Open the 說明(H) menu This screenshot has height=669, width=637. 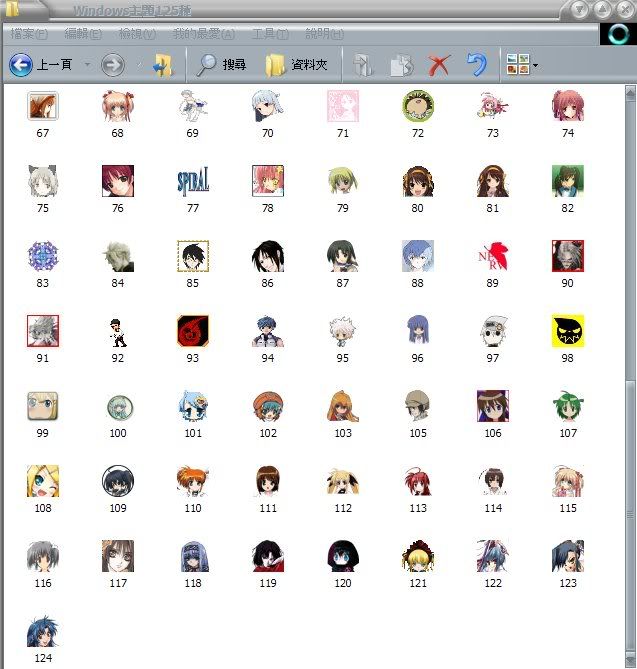(x=325, y=34)
